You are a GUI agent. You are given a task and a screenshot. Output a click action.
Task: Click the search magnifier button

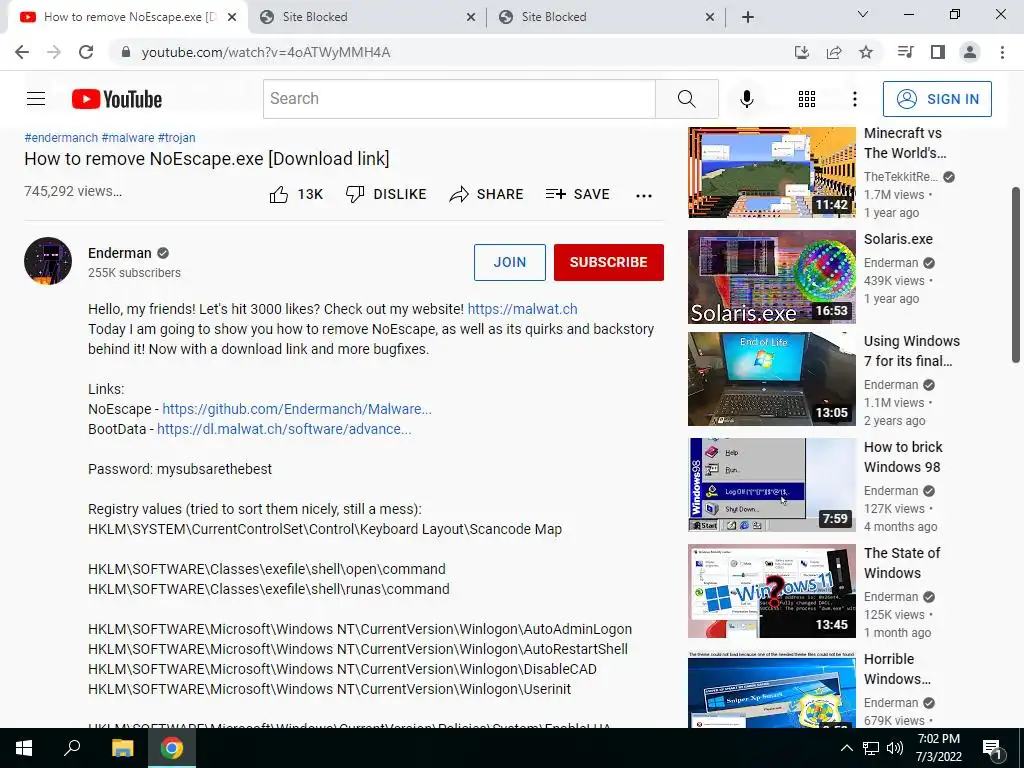click(686, 99)
